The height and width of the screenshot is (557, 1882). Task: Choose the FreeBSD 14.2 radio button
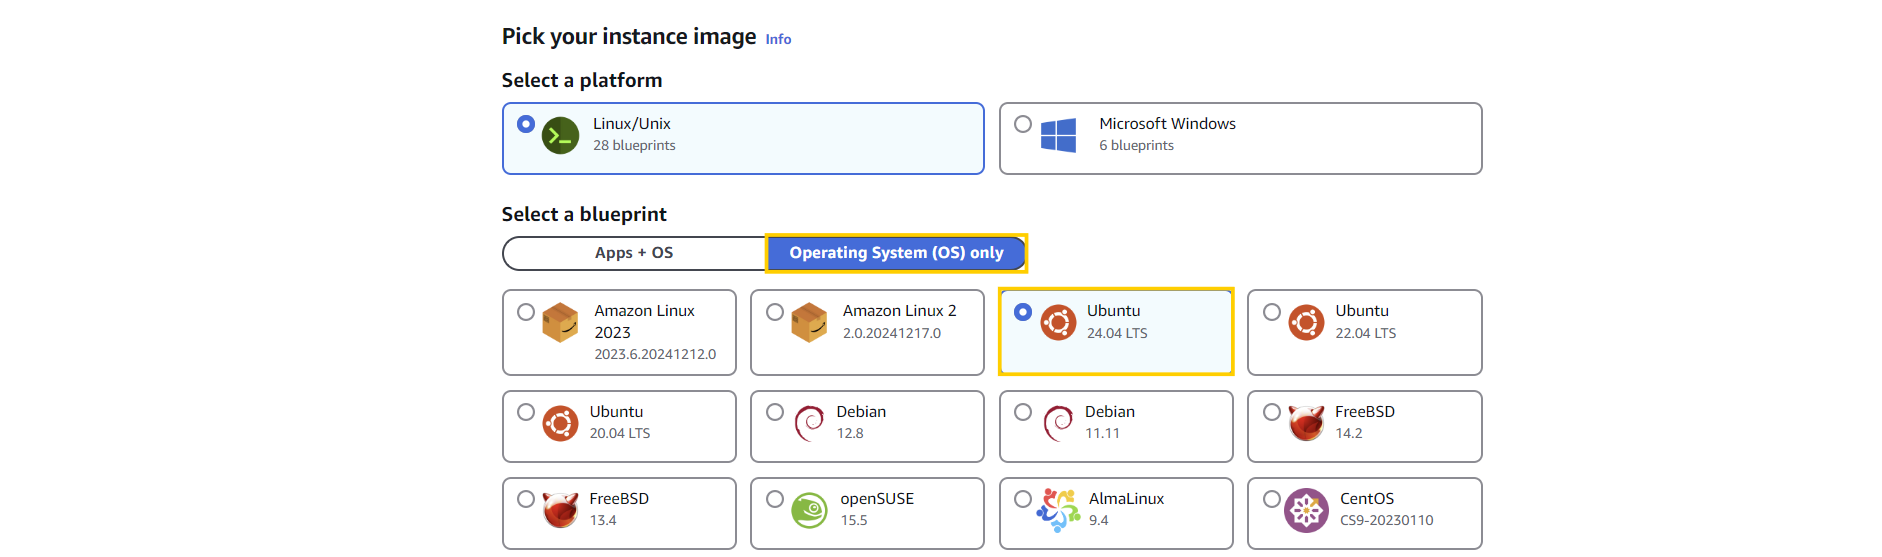(1272, 412)
